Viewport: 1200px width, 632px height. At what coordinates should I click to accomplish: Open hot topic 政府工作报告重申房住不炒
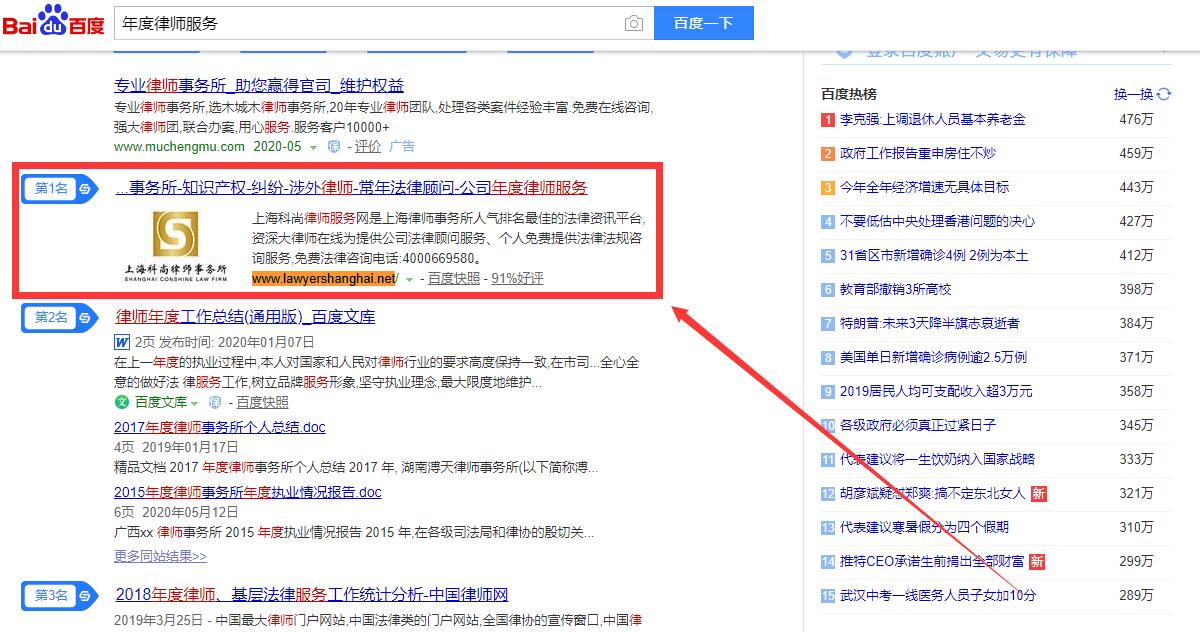(x=918, y=153)
